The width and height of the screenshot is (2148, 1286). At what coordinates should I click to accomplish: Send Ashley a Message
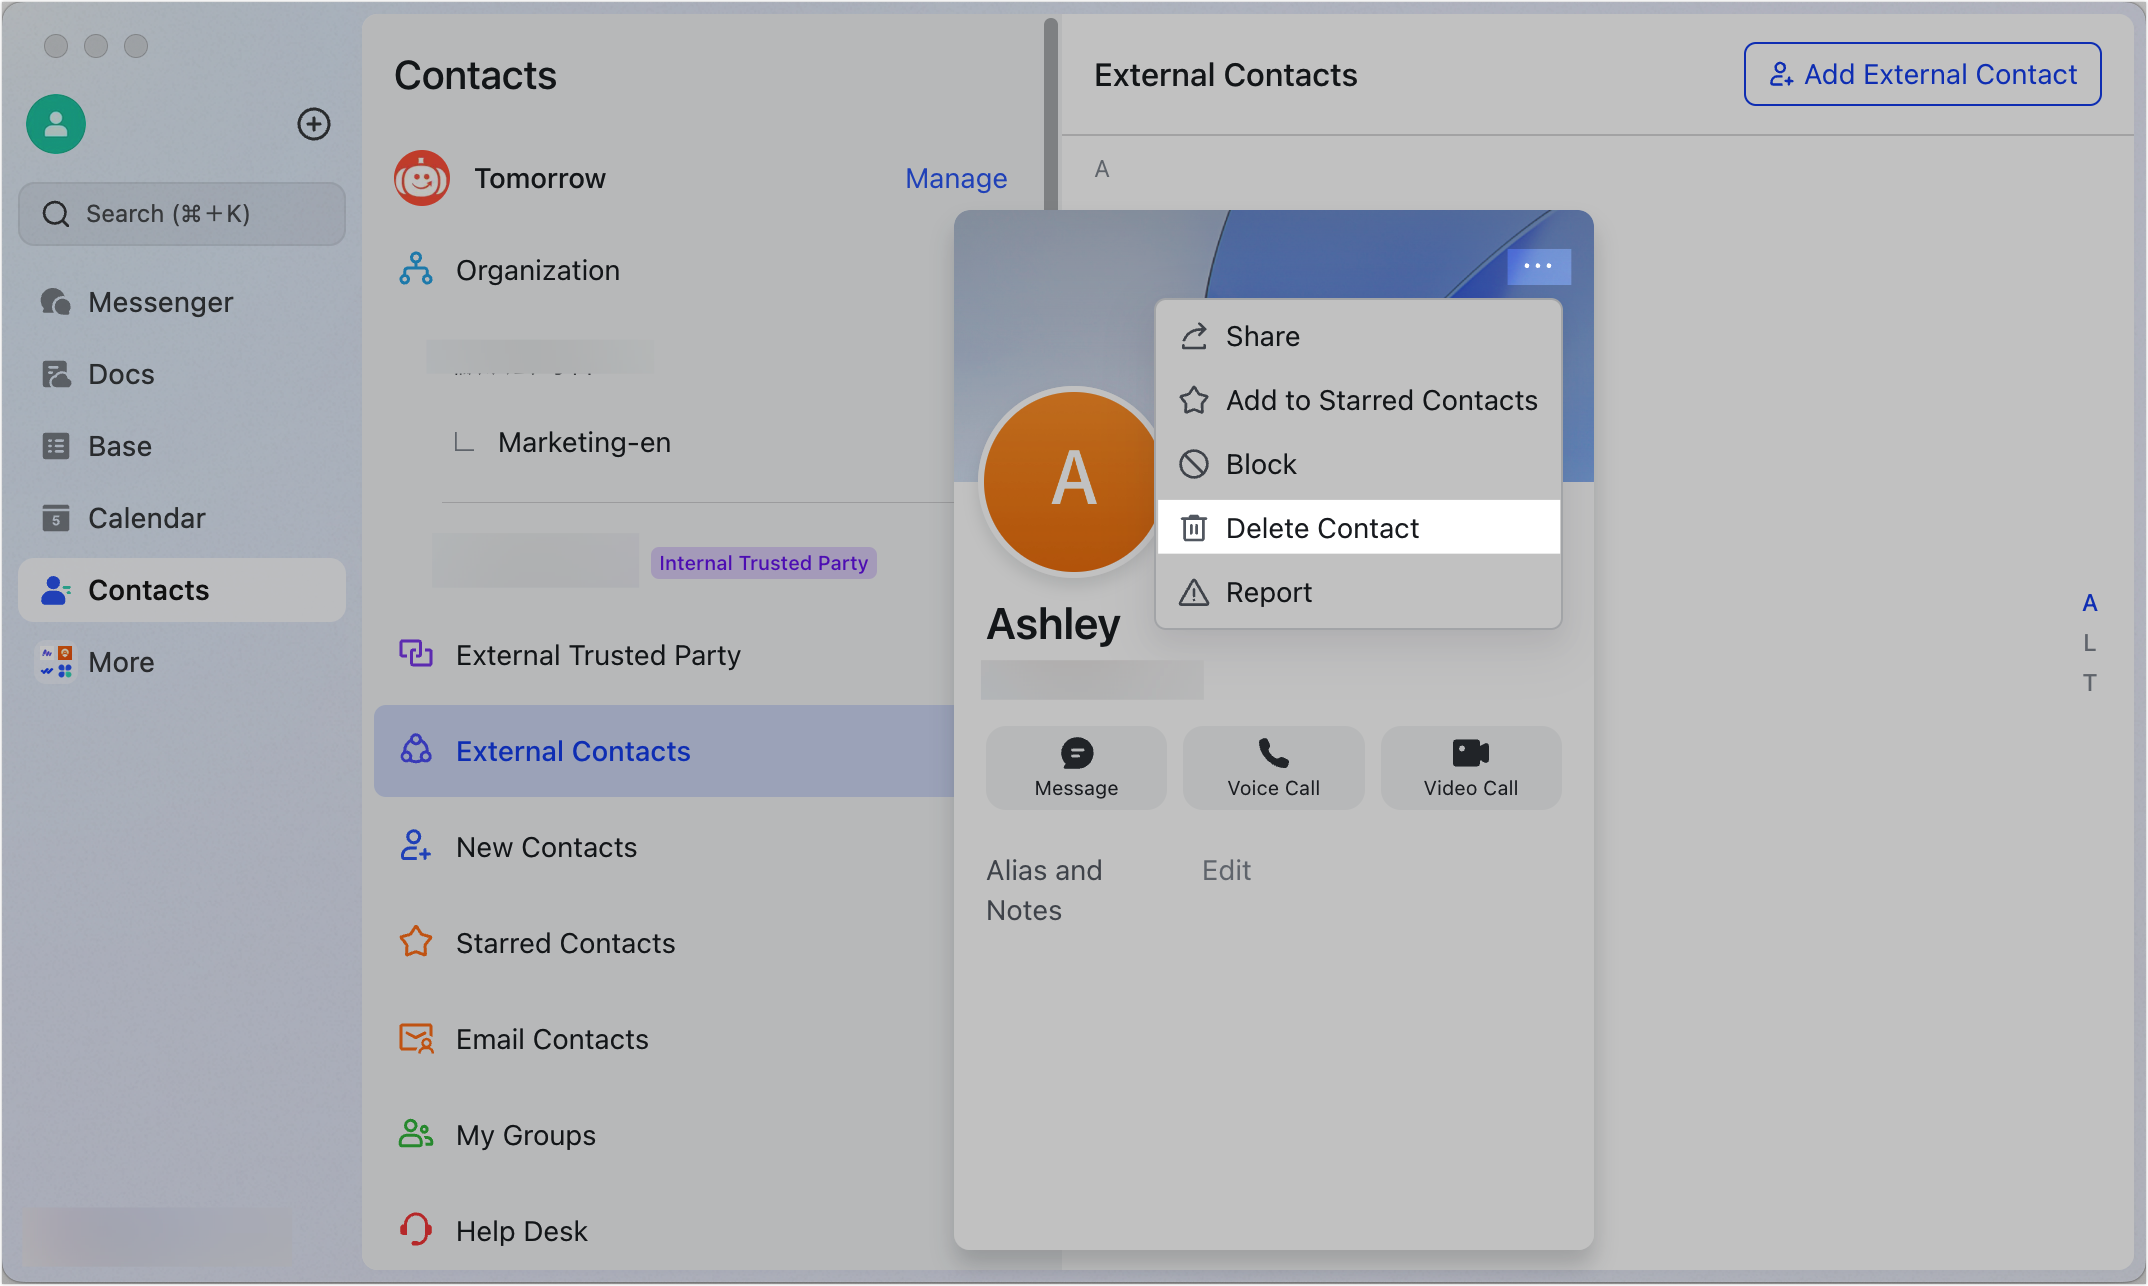1075,767
